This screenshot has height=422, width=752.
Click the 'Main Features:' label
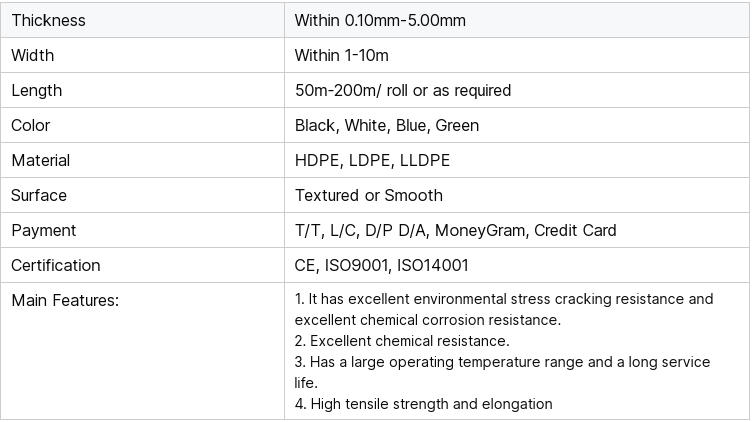pyautogui.click(x=65, y=300)
